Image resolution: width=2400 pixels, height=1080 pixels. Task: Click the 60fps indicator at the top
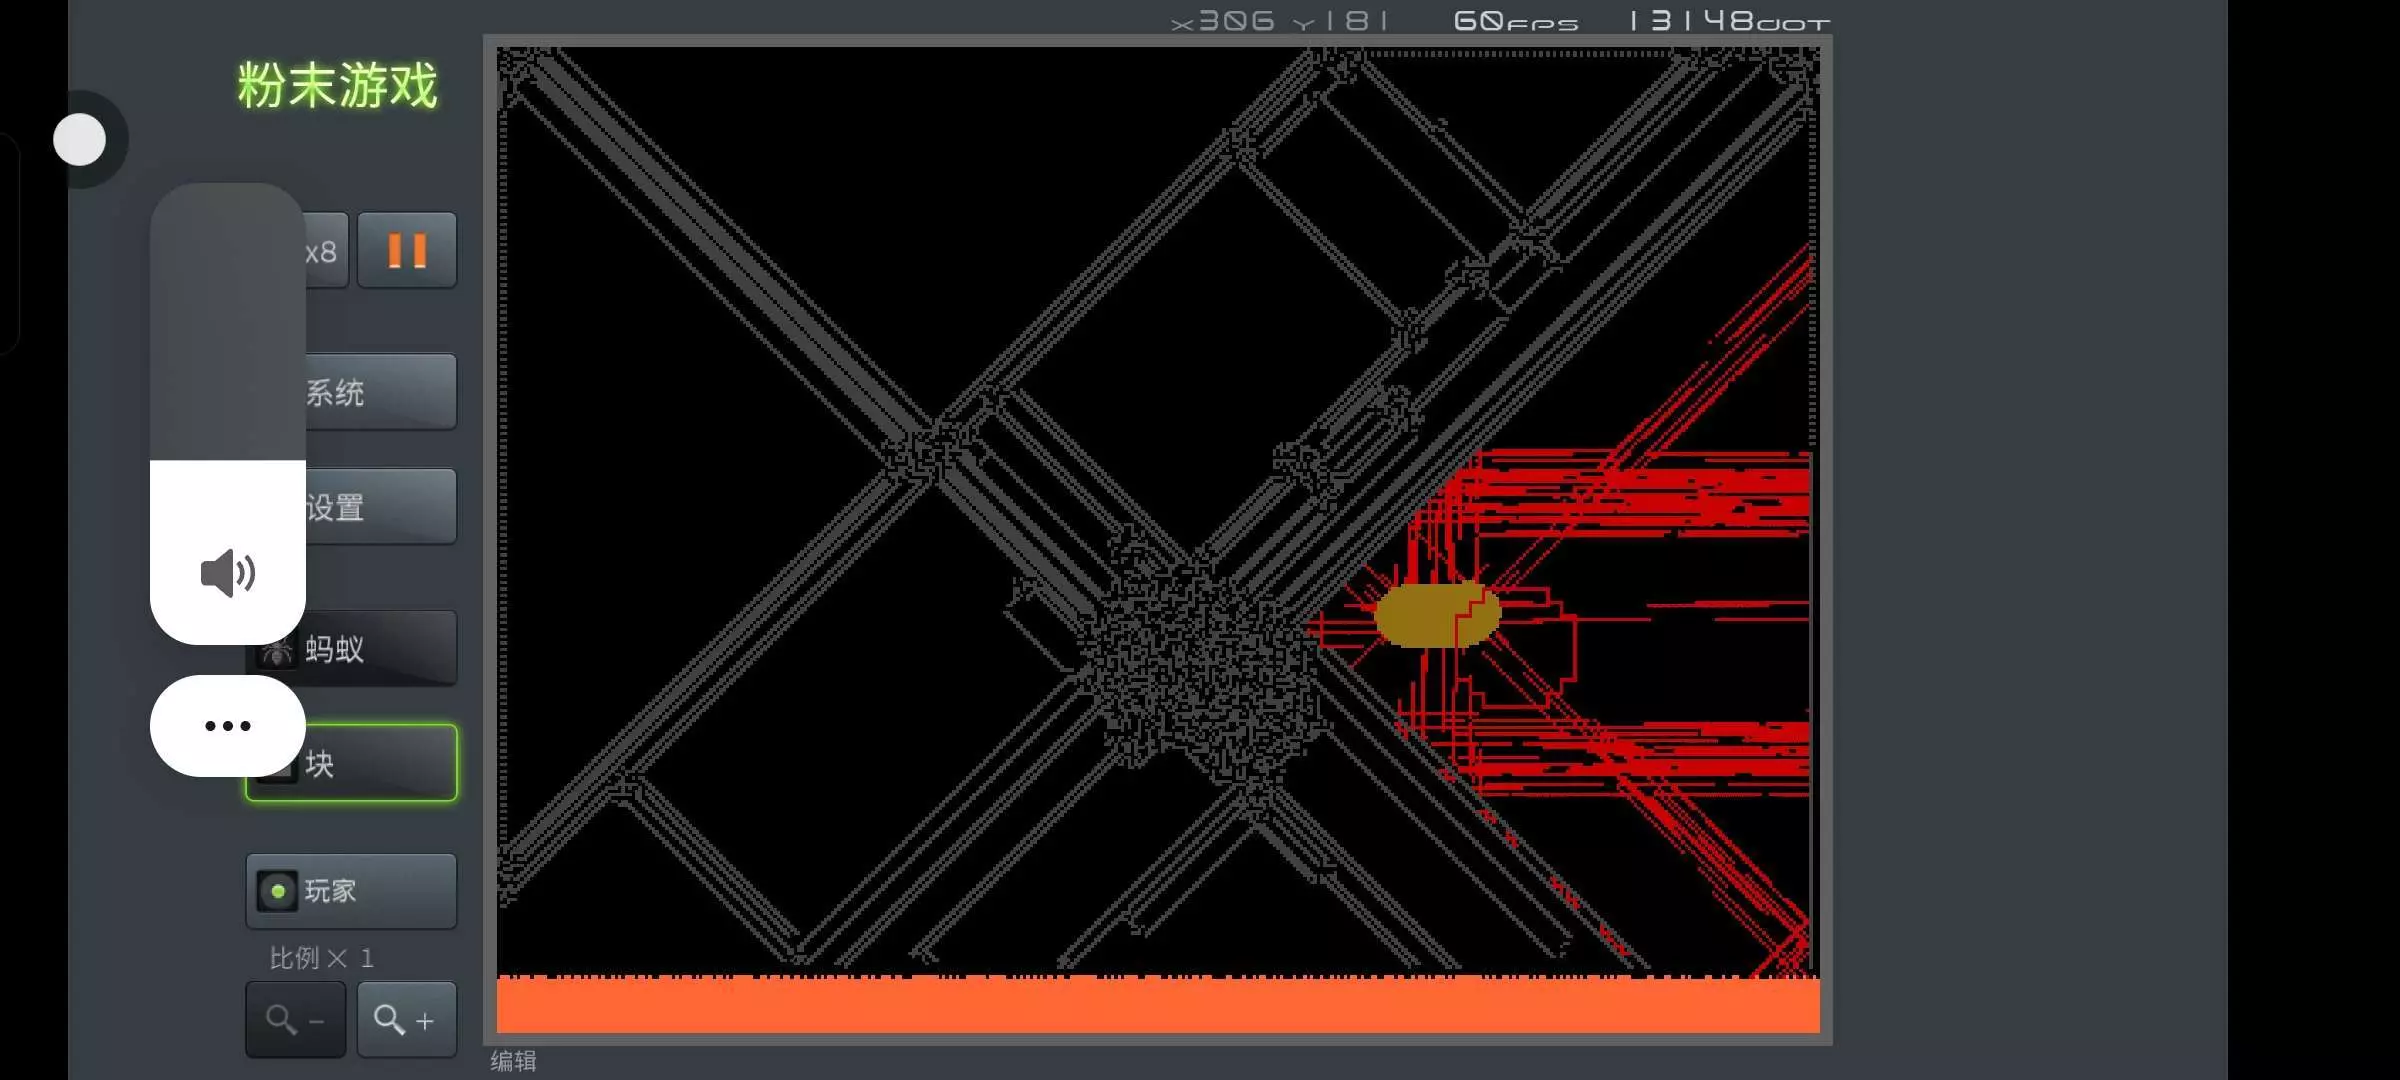click(1515, 21)
